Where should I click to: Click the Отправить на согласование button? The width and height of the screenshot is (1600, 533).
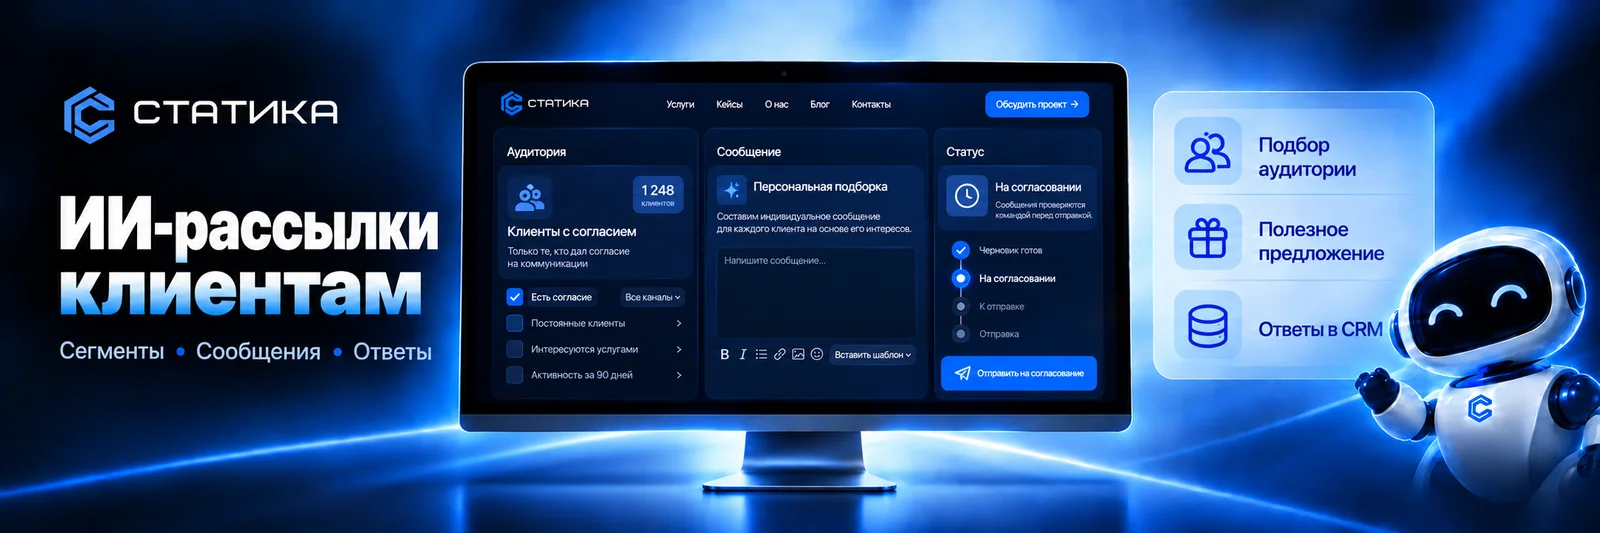click(x=1019, y=373)
